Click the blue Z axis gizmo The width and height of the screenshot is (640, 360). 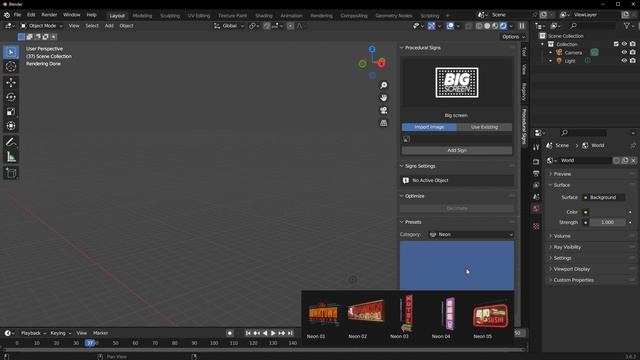(x=372, y=49)
